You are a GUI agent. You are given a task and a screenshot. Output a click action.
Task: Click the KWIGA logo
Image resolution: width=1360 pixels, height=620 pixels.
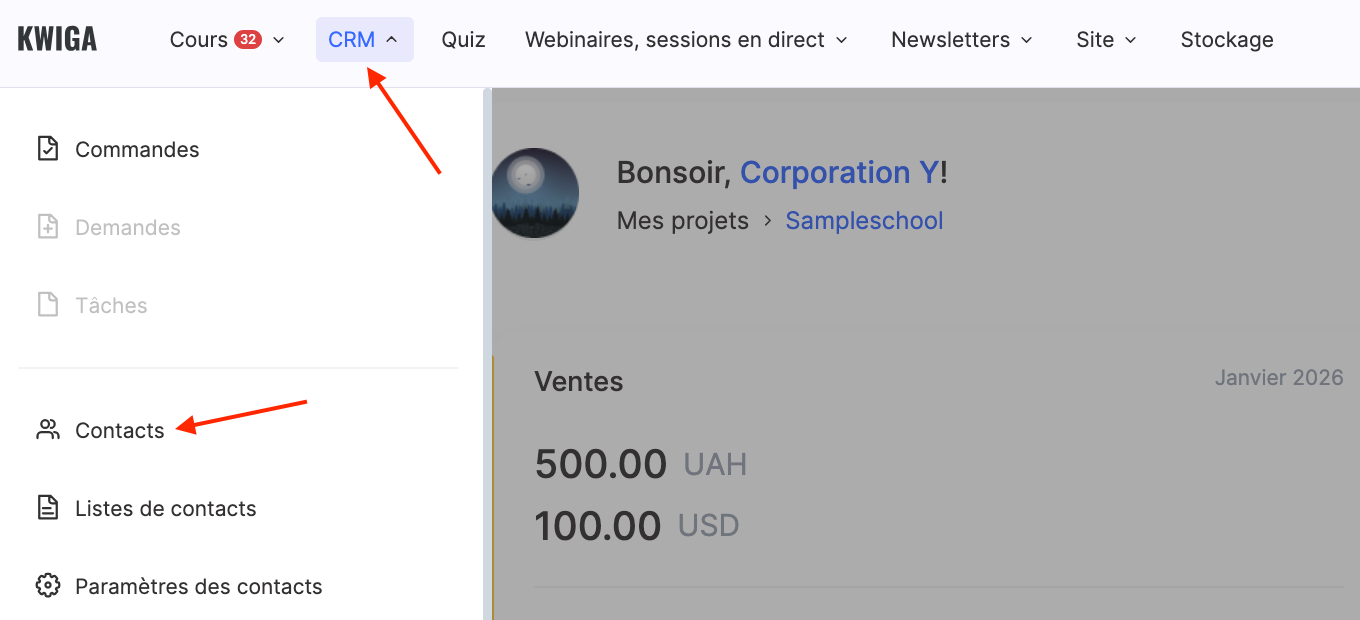pyautogui.click(x=57, y=40)
